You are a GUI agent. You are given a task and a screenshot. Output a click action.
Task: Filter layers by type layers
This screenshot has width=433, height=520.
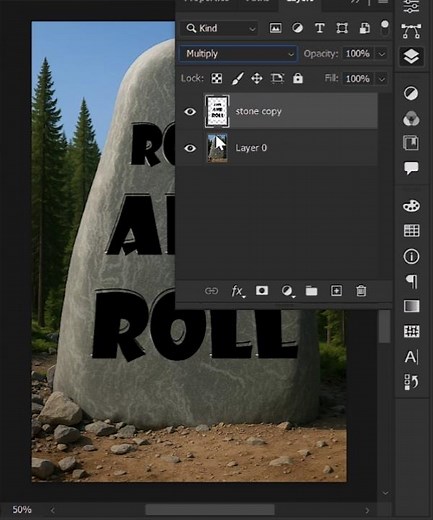pyautogui.click(x=320, y=28)
